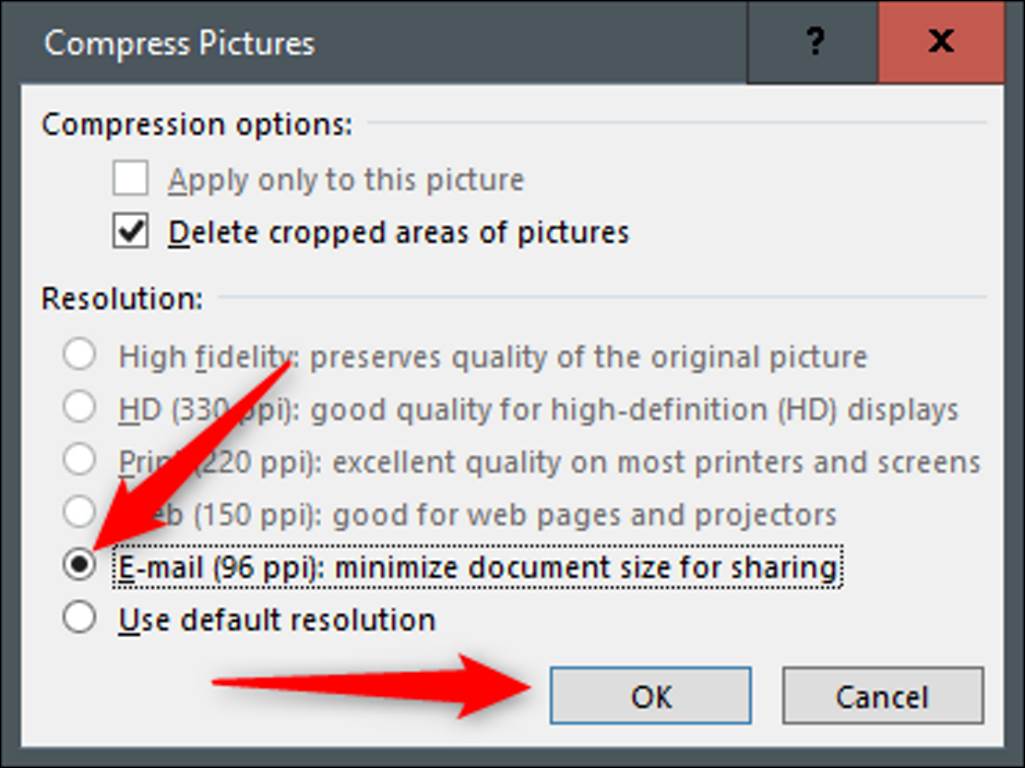Viewport: 1025px width, 768px height.
Task: Select the Web (150 ppi) radio button
Action: tap(79, 513)
